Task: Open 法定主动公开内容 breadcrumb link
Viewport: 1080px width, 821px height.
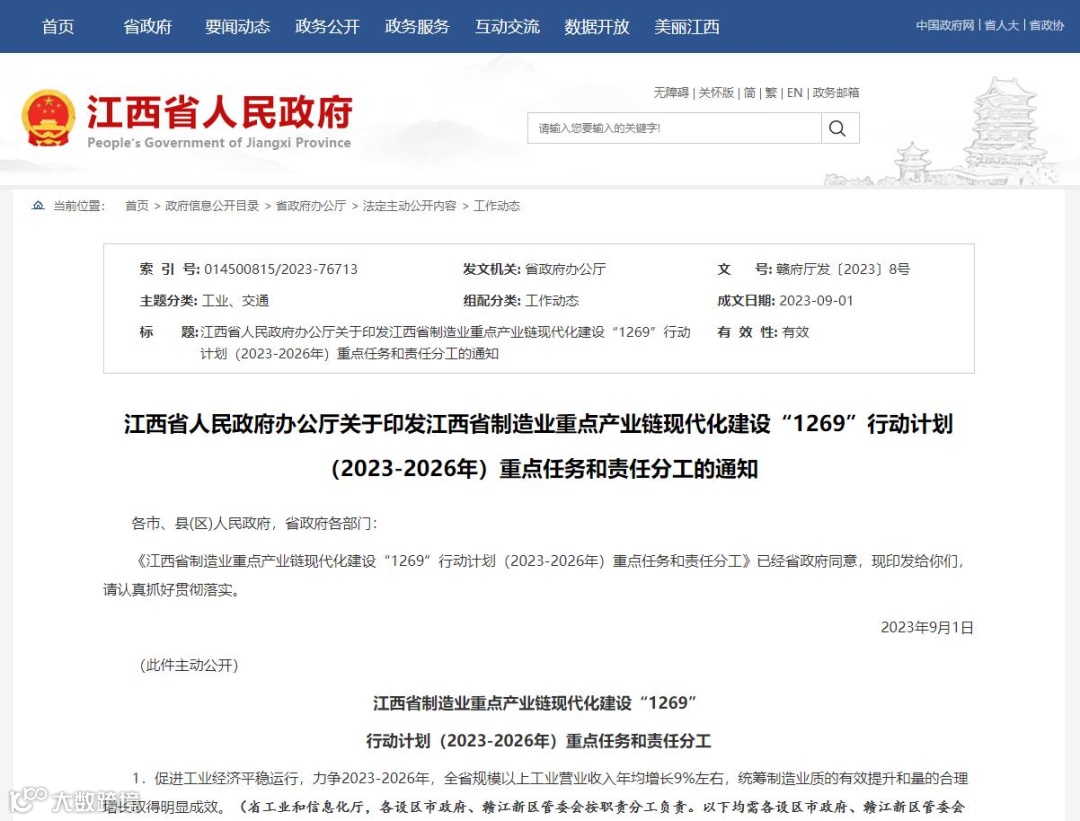Action: 409,206
